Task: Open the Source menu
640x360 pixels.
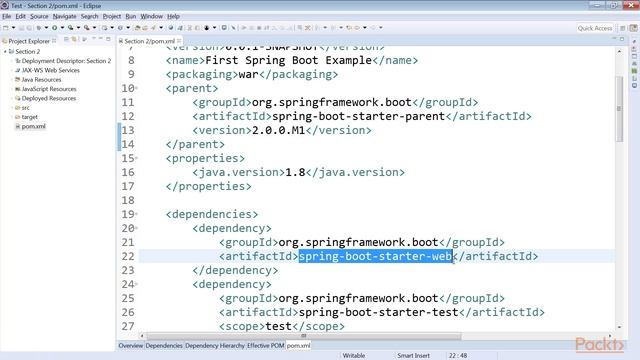Action: click(x=39, y=16)
